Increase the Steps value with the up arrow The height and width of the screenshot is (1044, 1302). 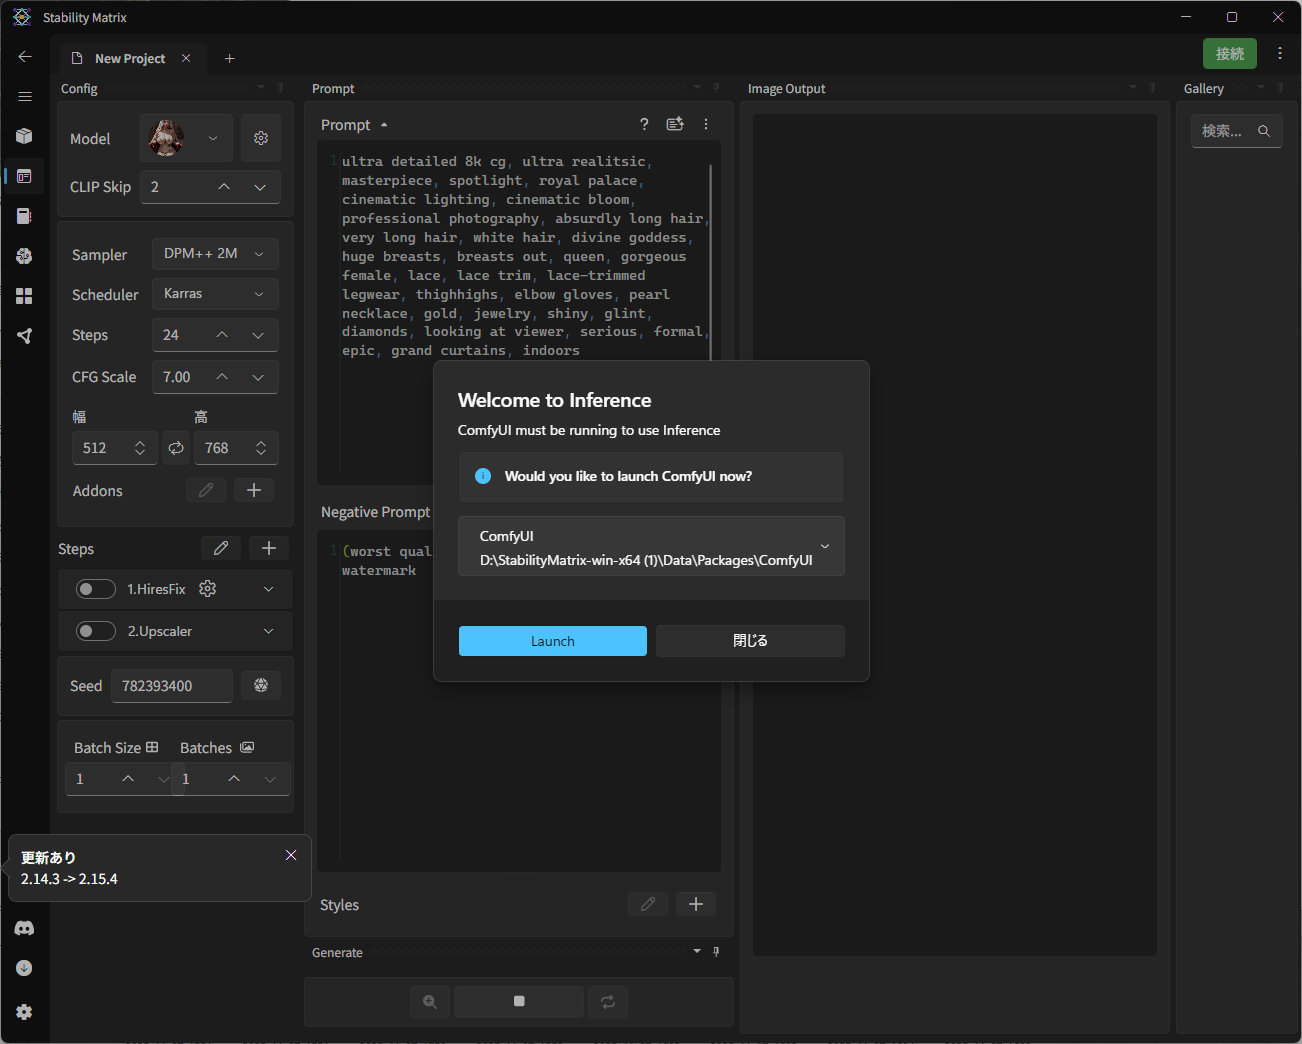tap(222, 335)
